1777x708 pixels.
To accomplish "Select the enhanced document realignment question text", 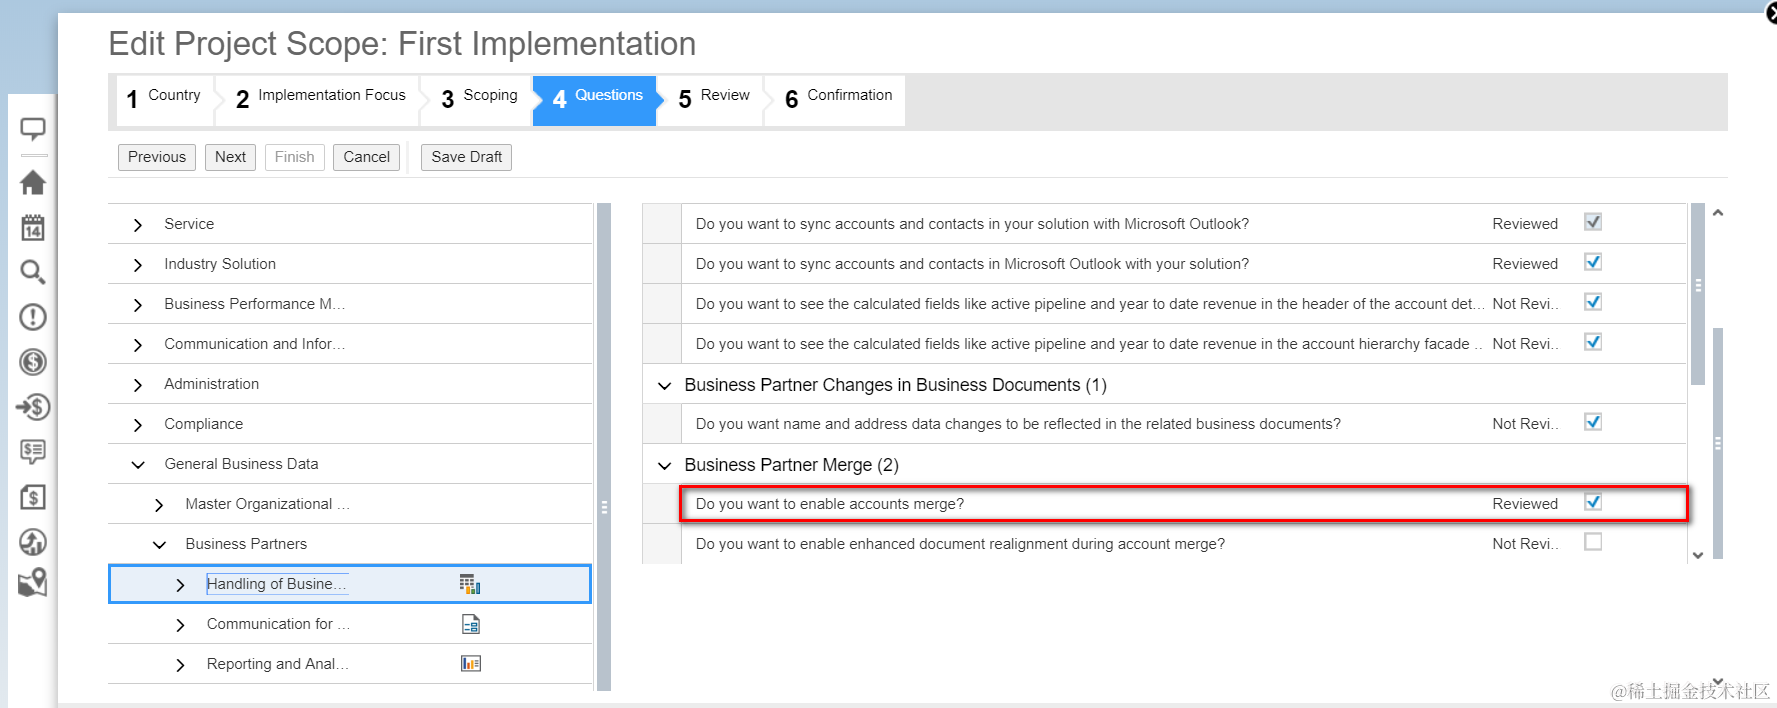I will pos(960,544).
